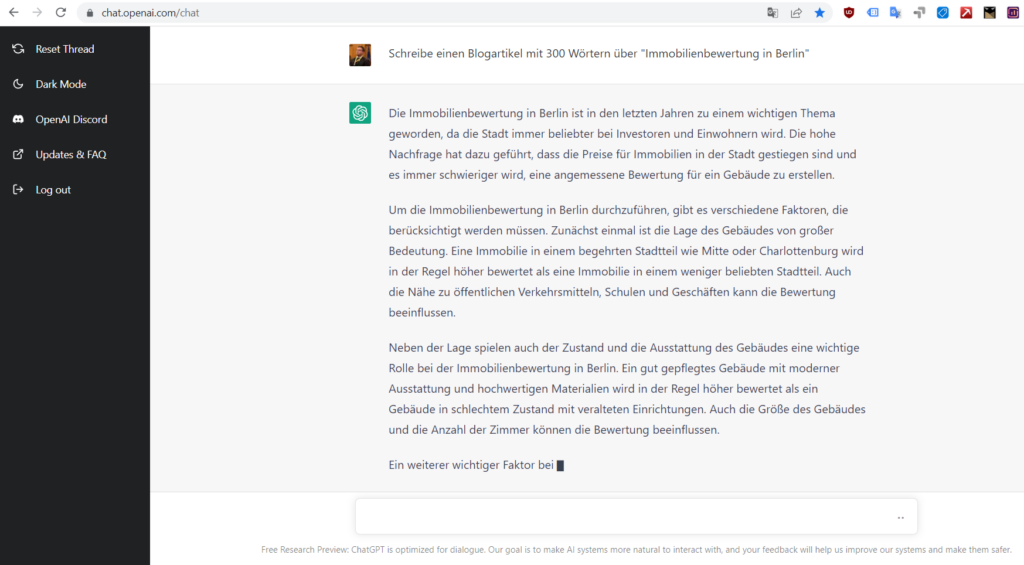Open the black and tan envelope extension
The image size is (1024, 565).
click(x=990, y=12)
